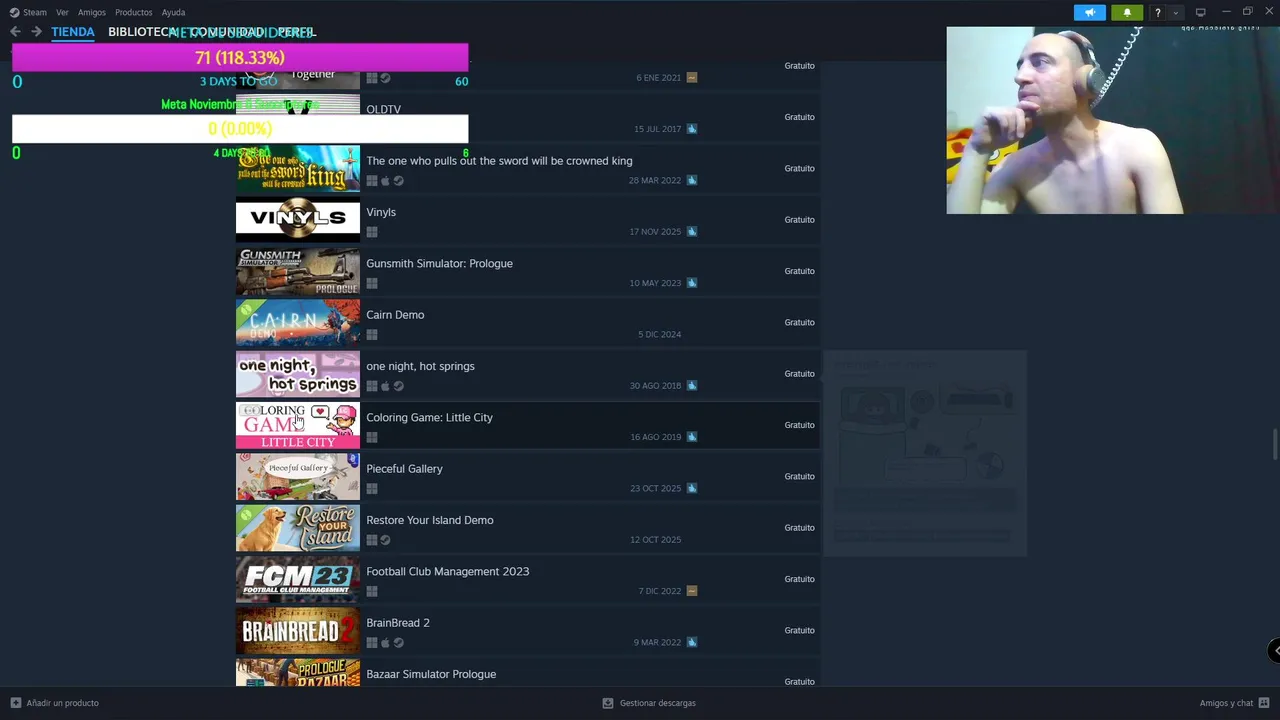Click thumbs-up review icon on OLDTV row
1280x720 pixels.
tap(692, 129)
